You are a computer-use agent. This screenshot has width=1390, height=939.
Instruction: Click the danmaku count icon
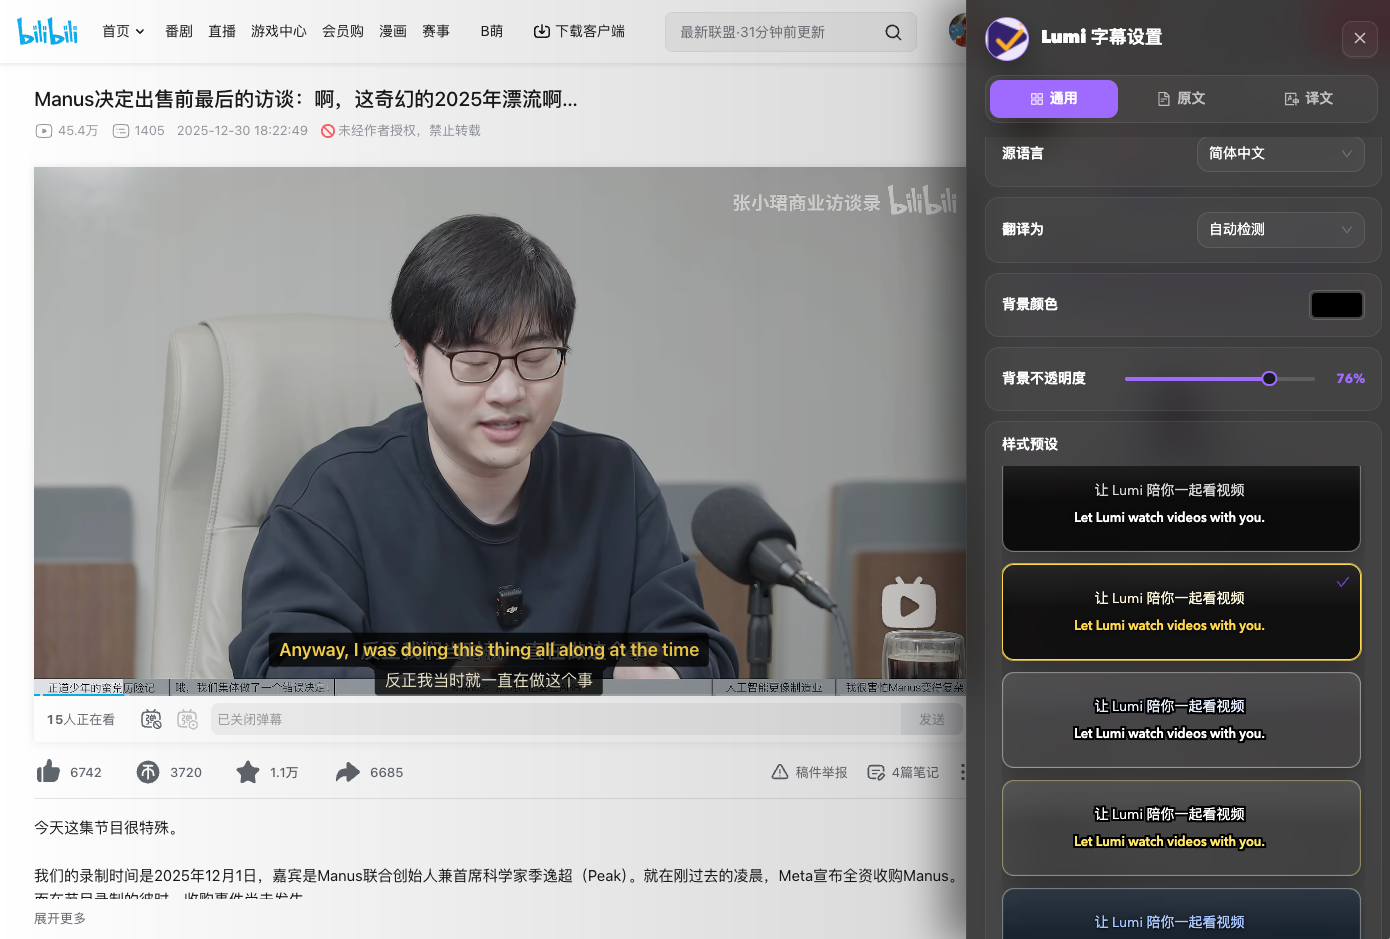(121, 131)
